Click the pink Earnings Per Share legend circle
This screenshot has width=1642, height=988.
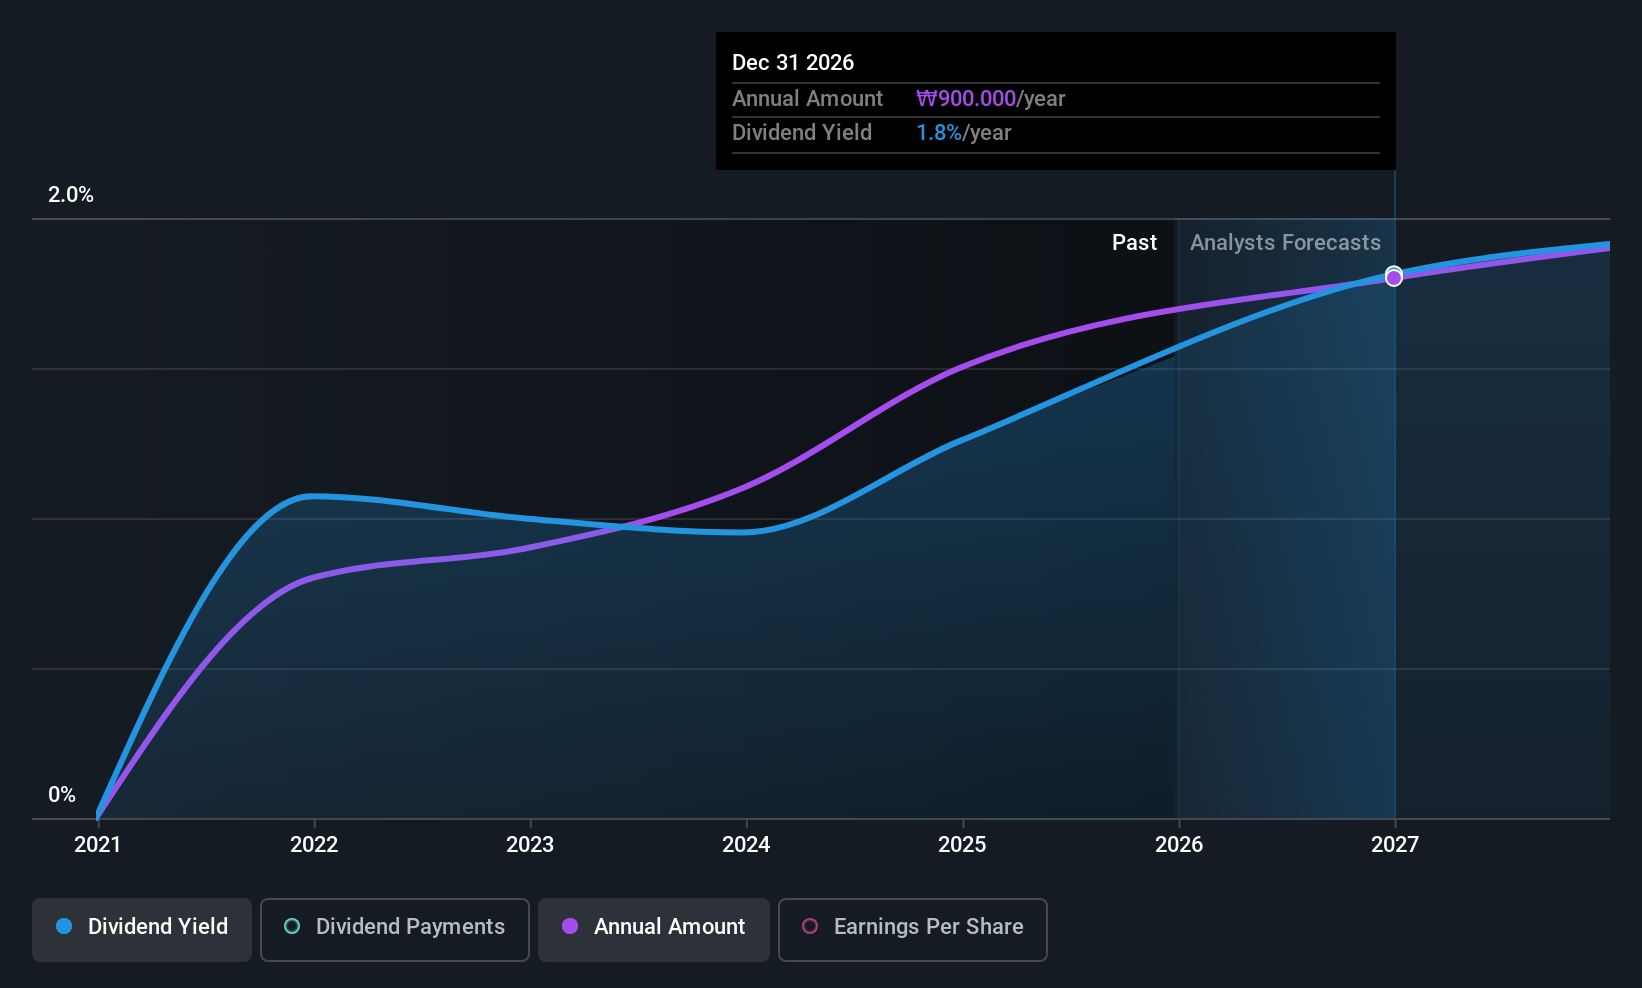pos(810,926)
